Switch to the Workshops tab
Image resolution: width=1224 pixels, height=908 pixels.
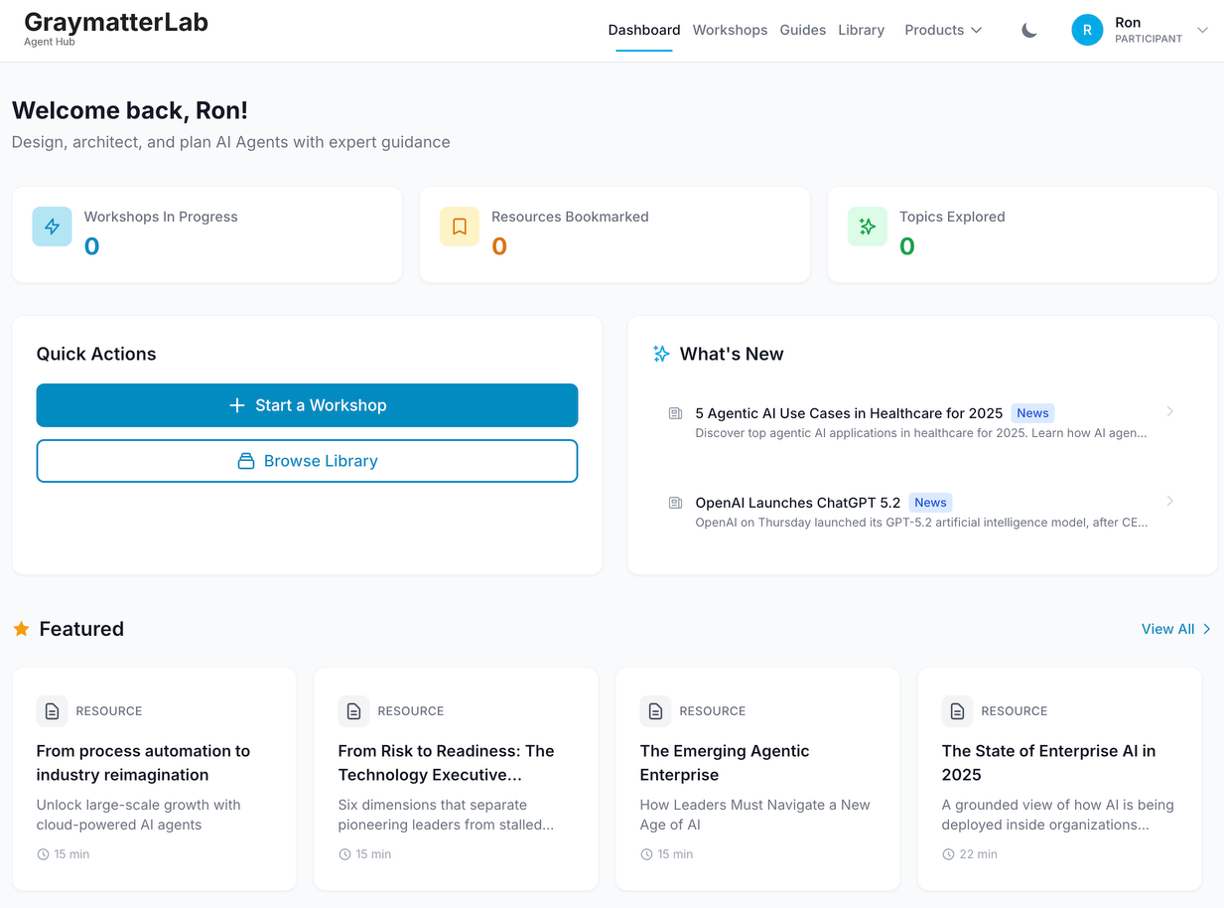[x=730, y=30]
